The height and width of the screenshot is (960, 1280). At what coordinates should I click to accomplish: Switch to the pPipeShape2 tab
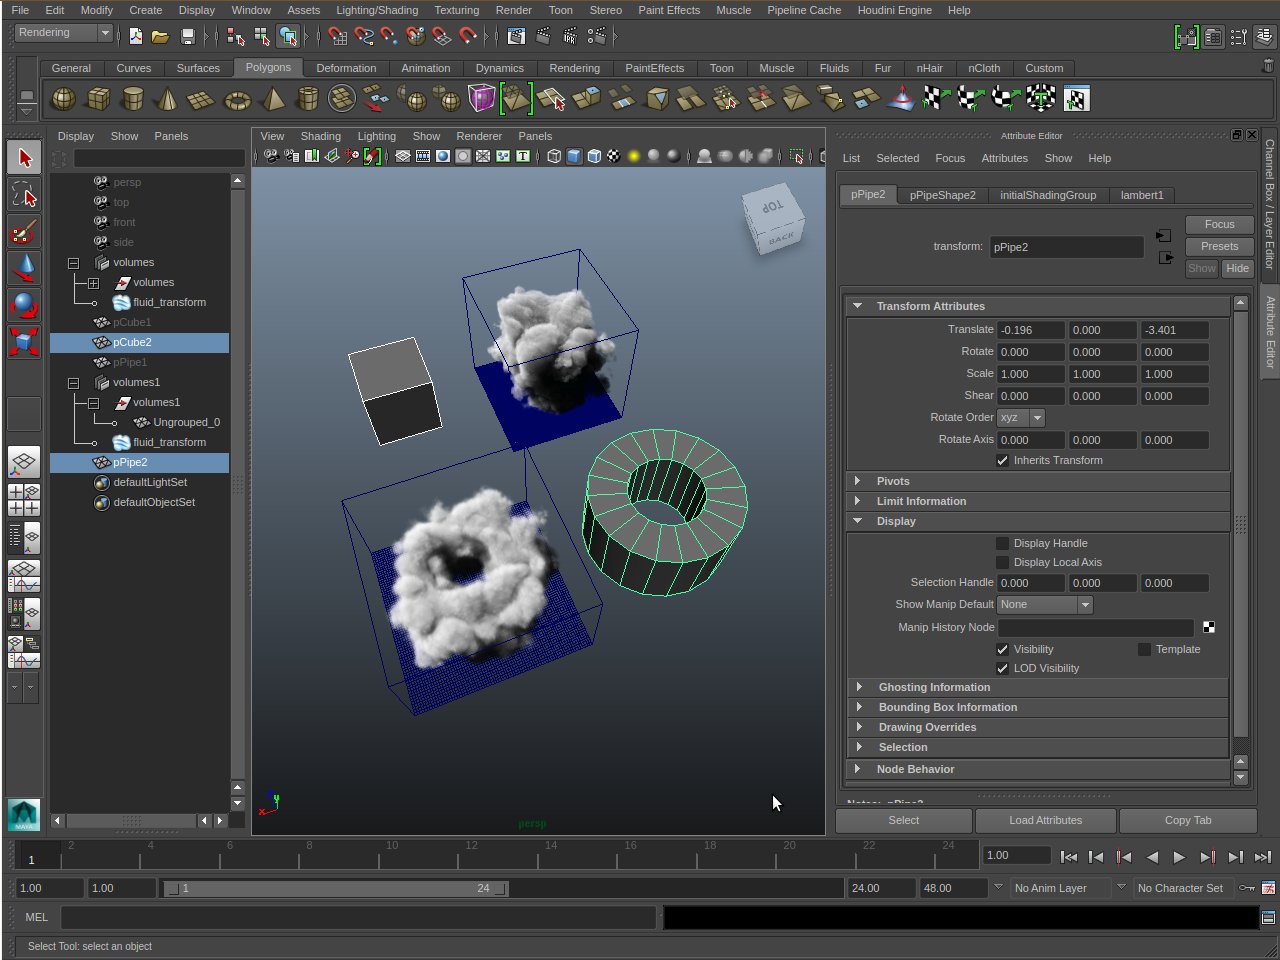[x=942, y=195]
